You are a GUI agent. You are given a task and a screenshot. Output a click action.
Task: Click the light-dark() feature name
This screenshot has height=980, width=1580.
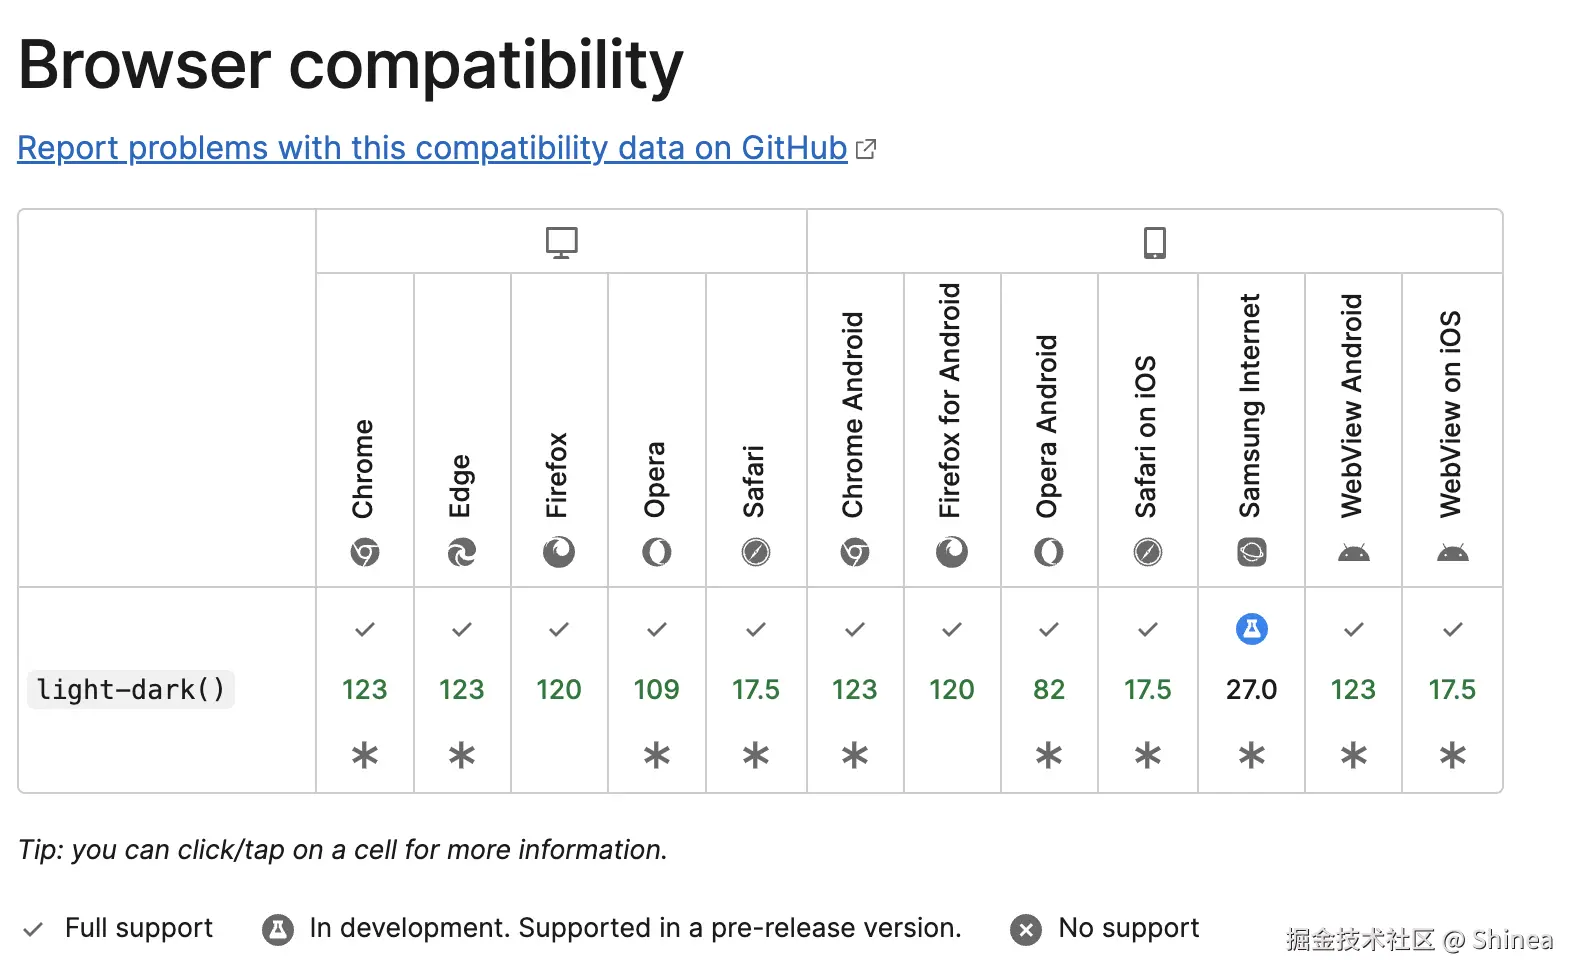131,690
